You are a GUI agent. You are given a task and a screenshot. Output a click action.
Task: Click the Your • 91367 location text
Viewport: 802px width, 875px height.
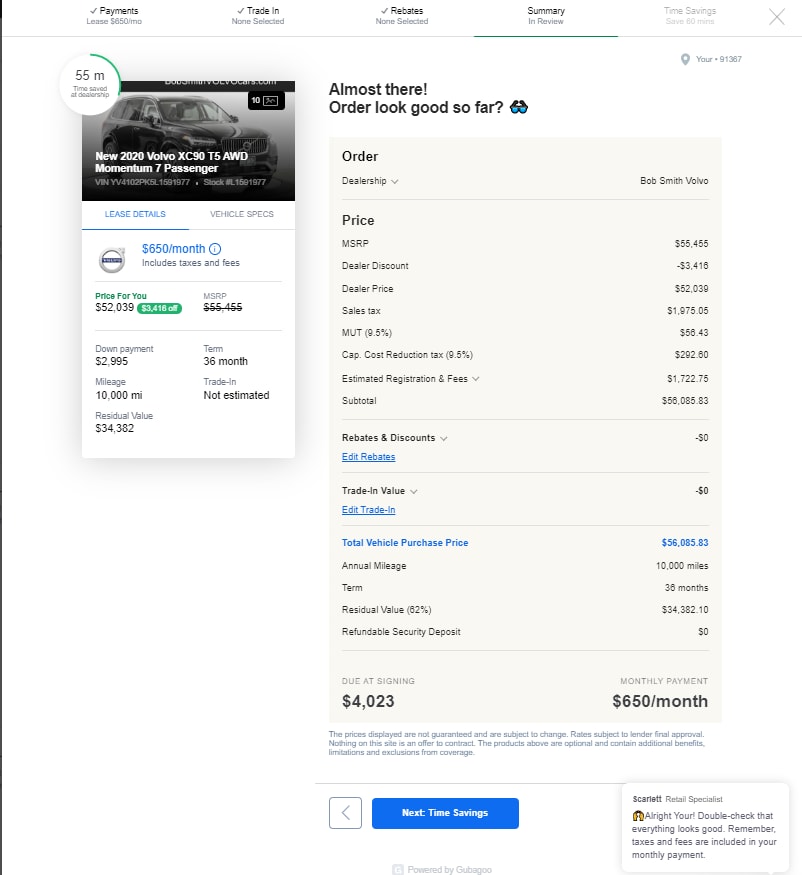[719, 59]
